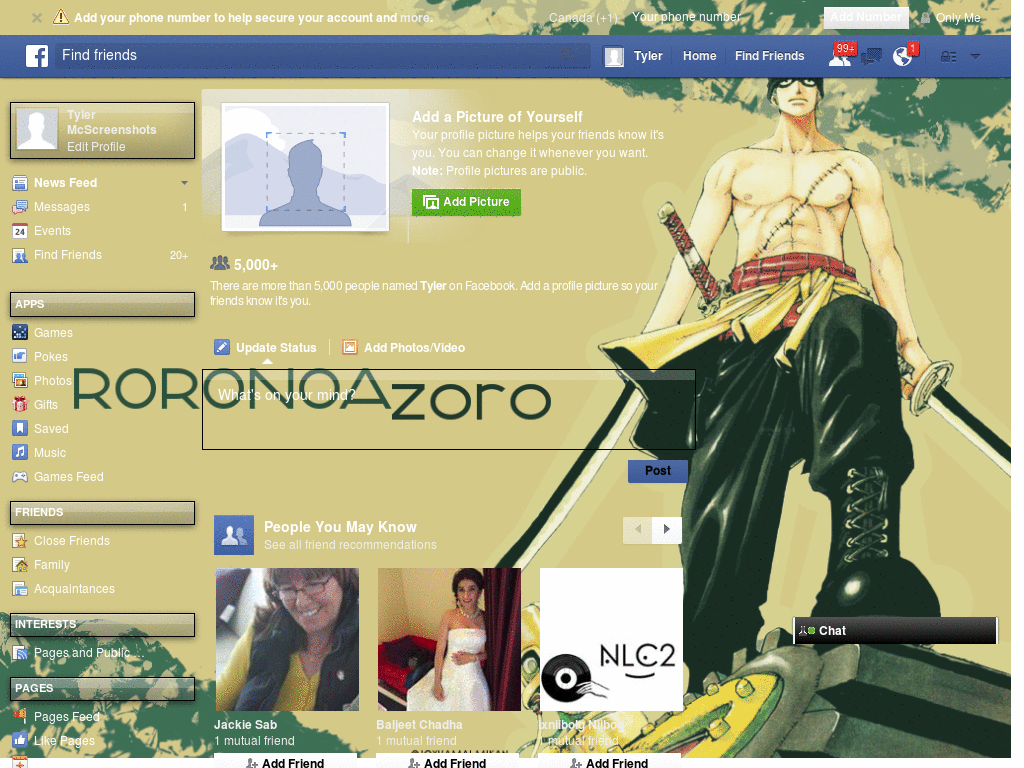Viewport: 1024px width, 768px height.
Task: Open Music in the Apps list
Action: pyautogui.click(x=49, y=453)
